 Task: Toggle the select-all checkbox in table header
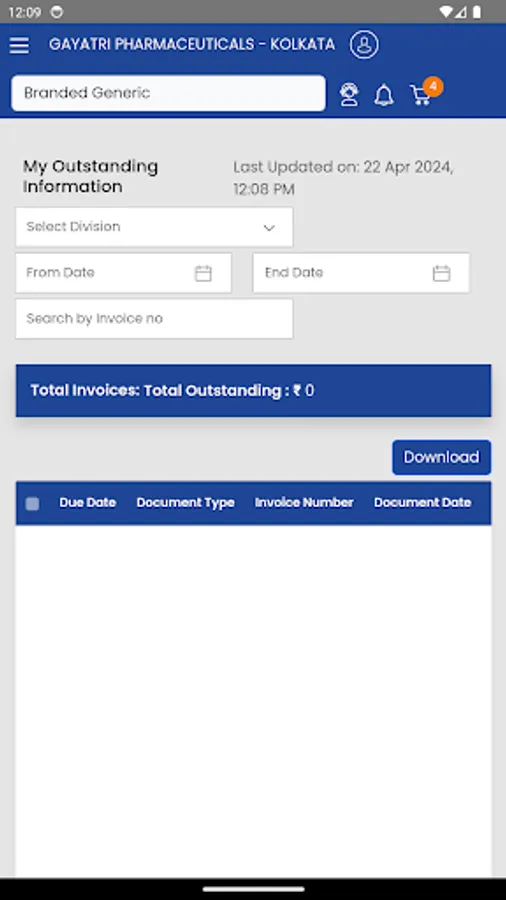point(33,503)
